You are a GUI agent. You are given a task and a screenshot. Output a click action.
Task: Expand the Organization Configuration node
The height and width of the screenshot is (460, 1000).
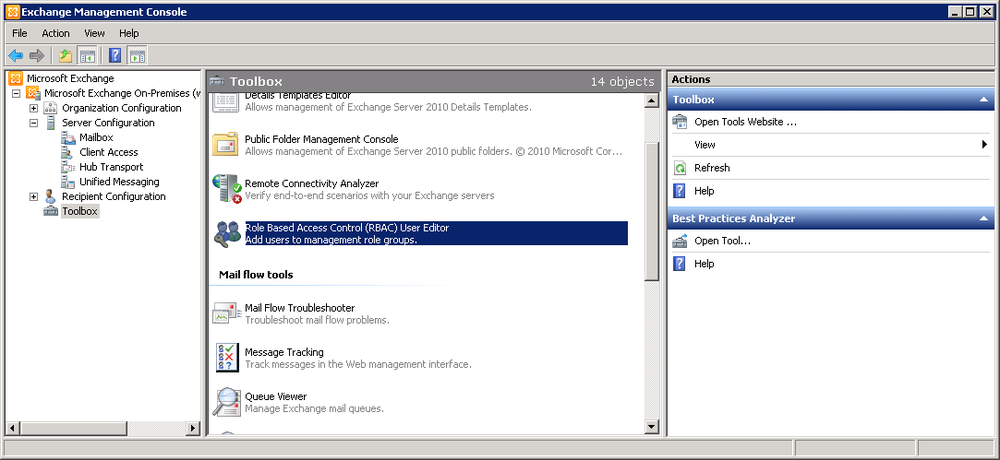pyautogui.click(x=34, y=108)
